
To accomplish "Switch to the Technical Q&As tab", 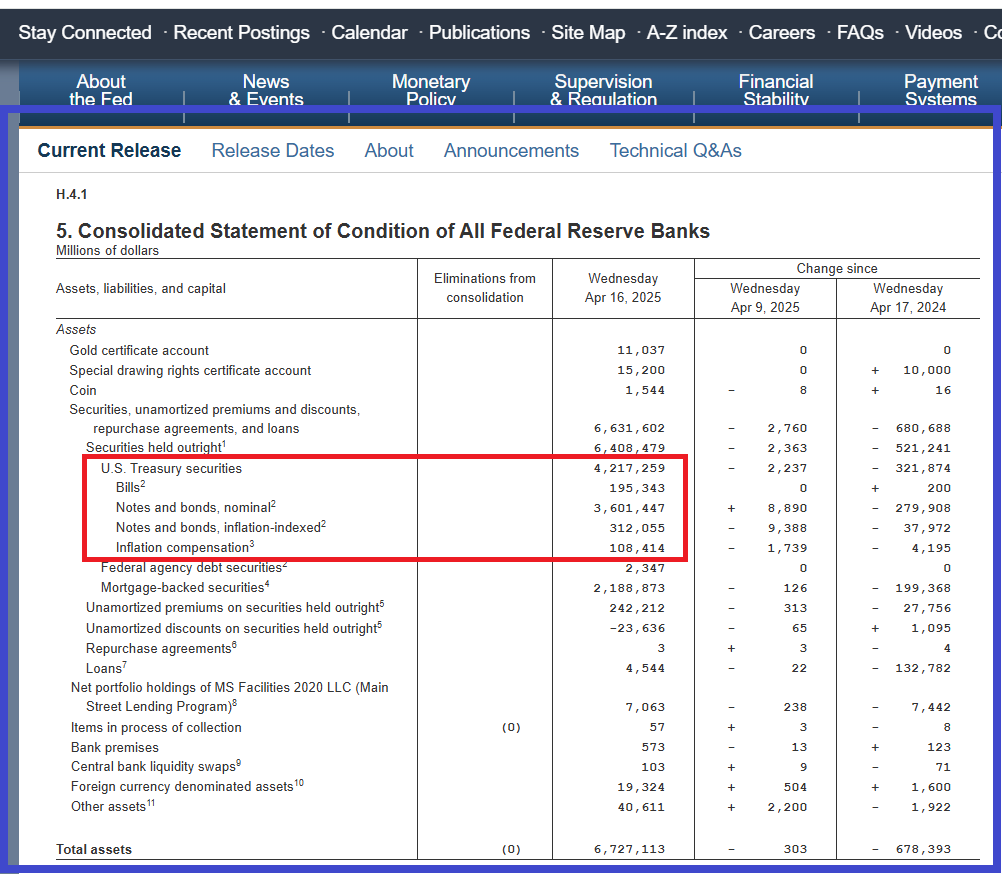I will coord(676,151).
